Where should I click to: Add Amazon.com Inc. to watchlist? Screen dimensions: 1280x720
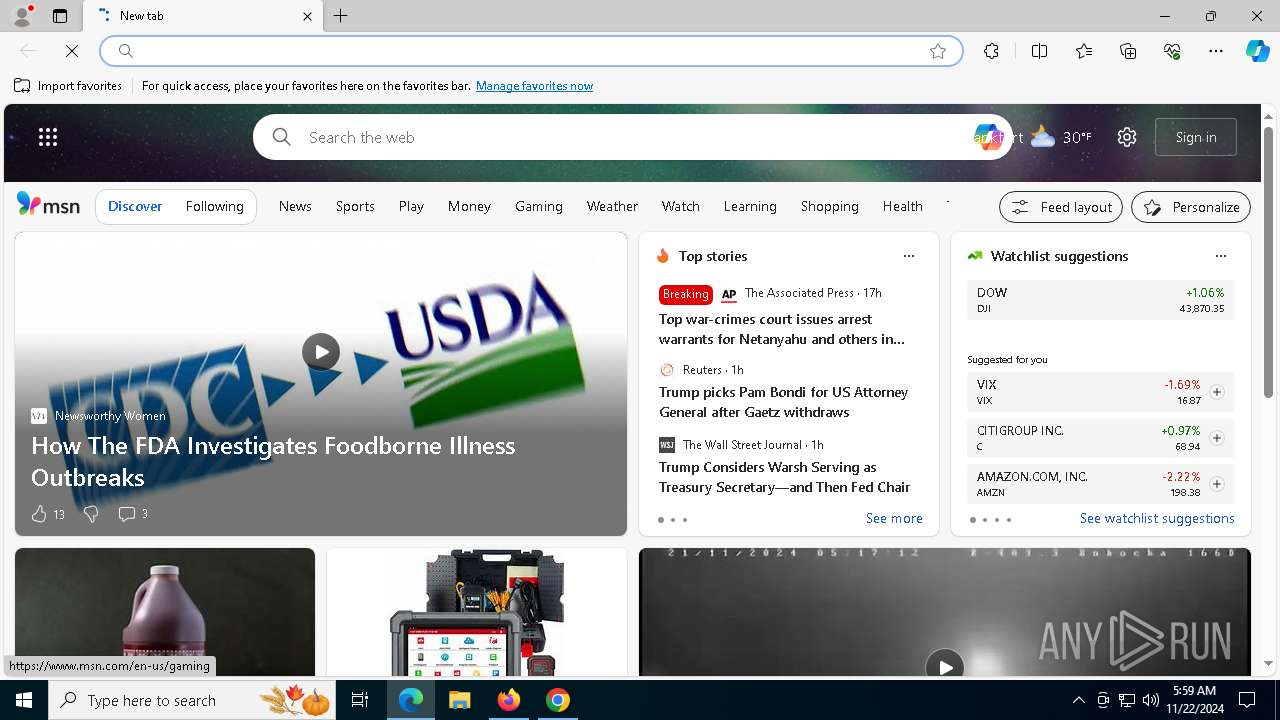1217,484
